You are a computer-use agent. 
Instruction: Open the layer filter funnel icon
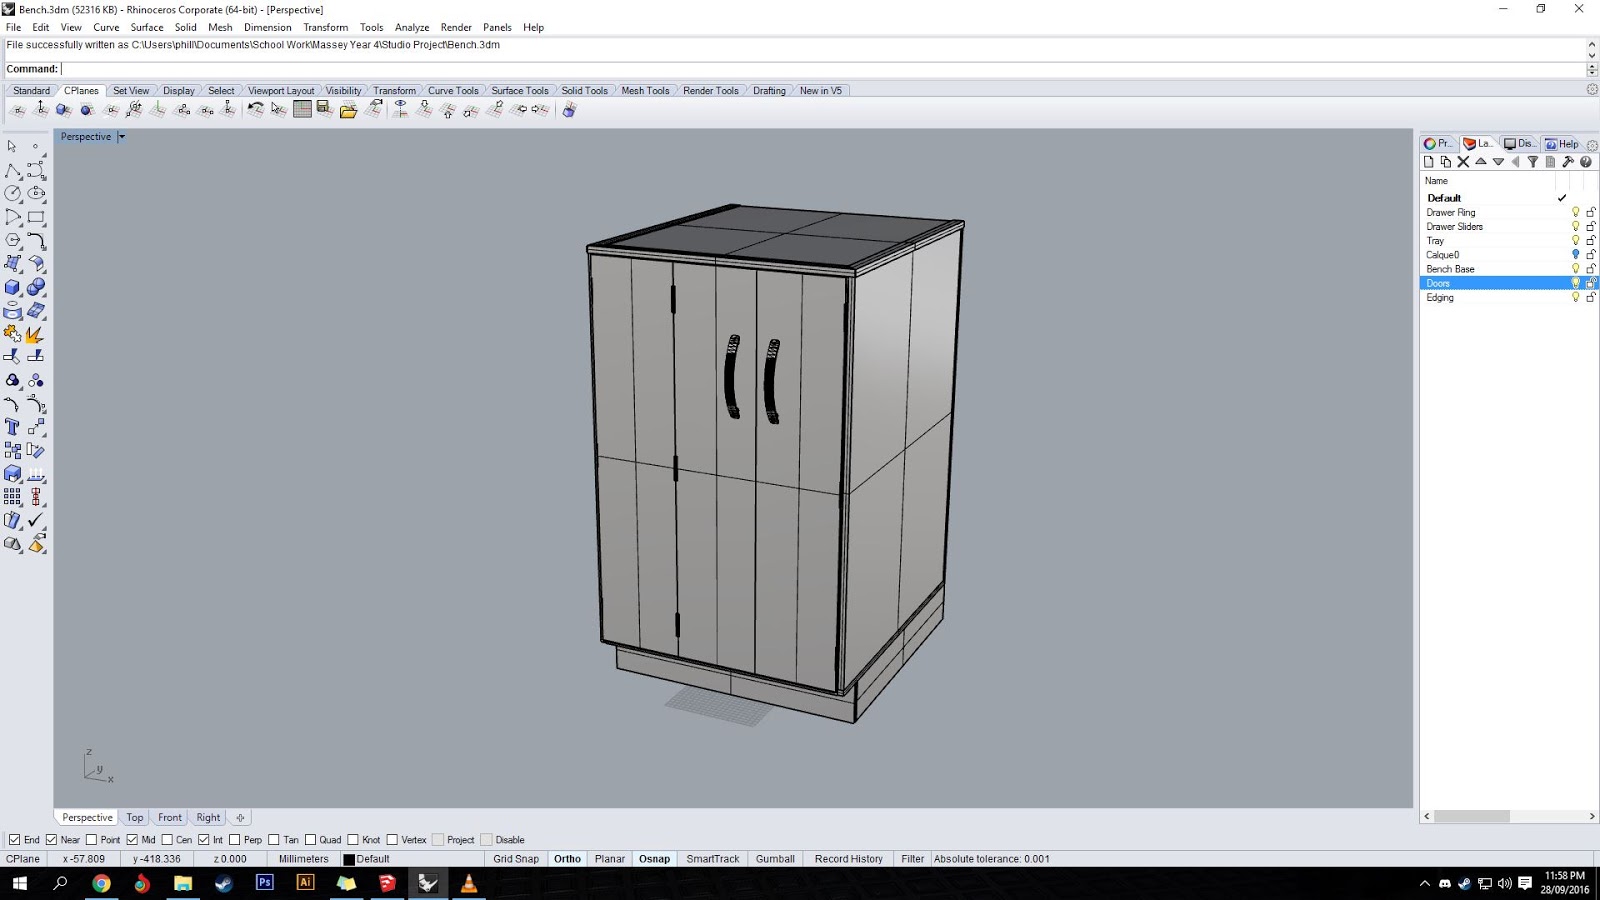[1532, 162]
